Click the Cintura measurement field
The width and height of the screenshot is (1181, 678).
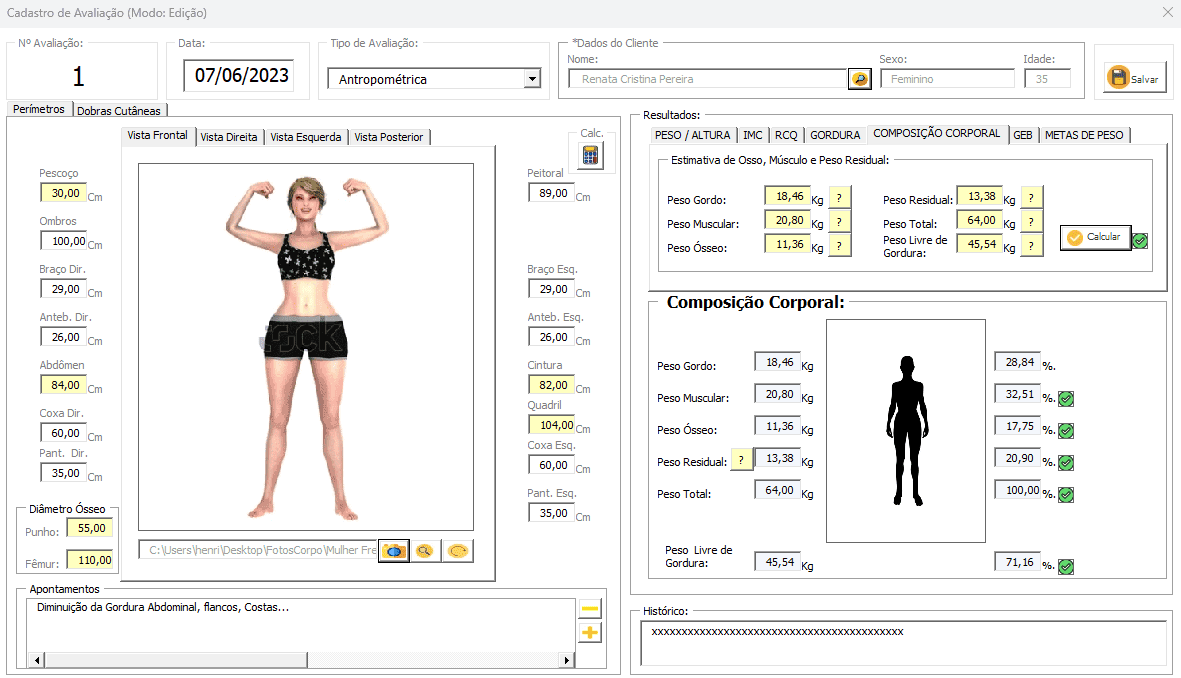coord(551,385)
